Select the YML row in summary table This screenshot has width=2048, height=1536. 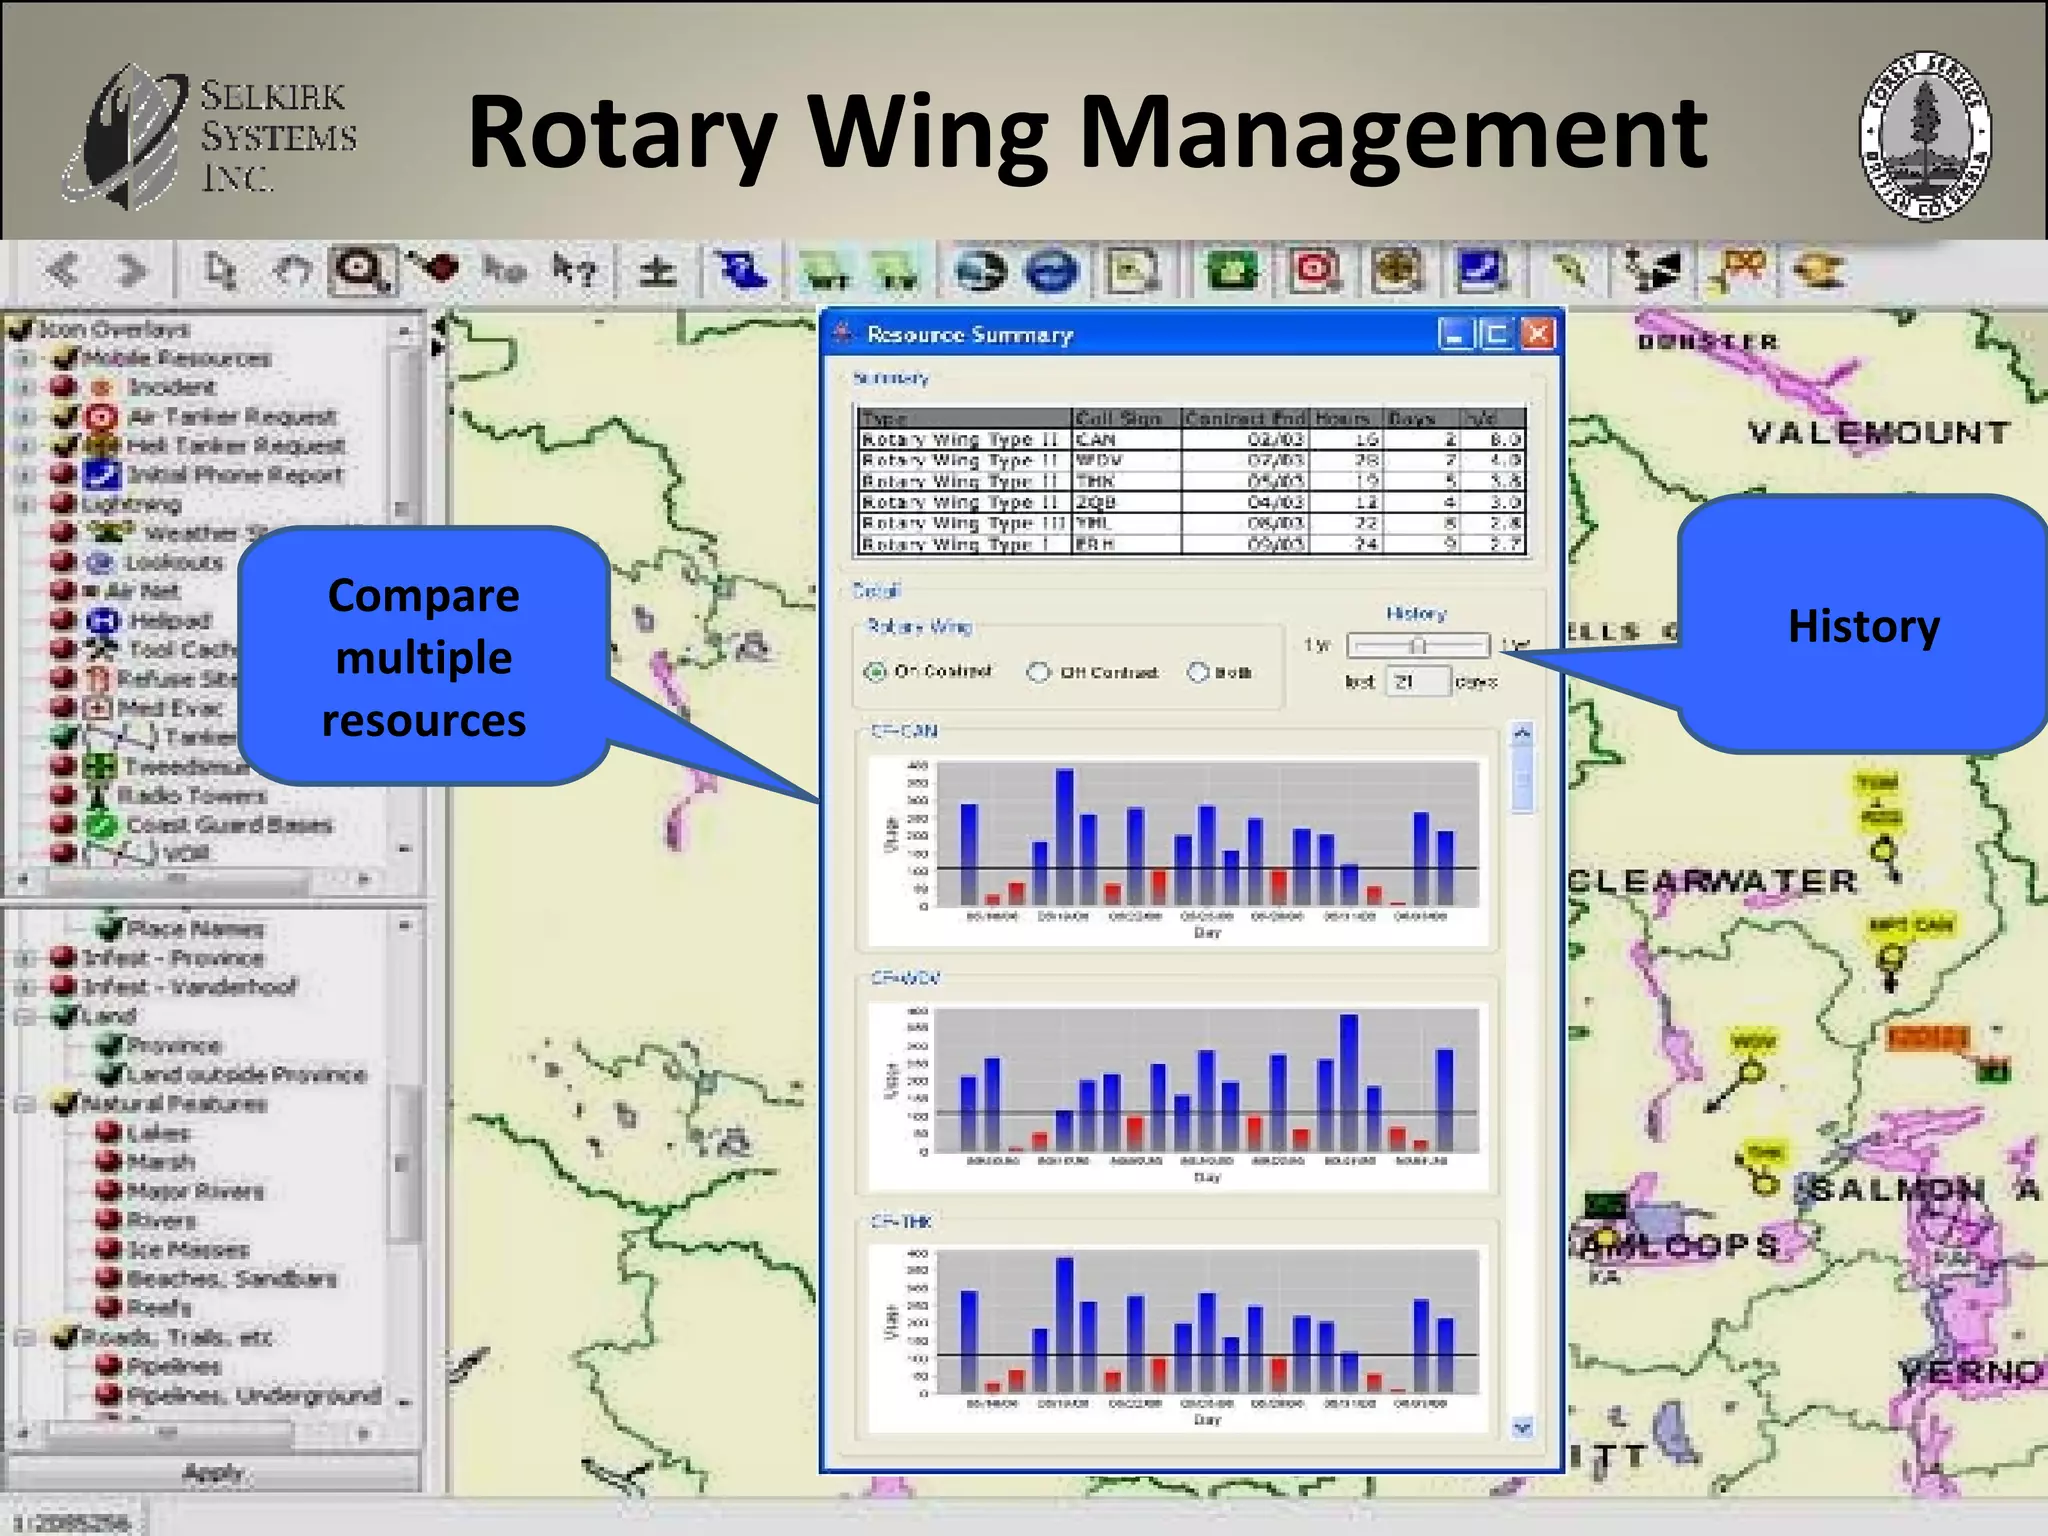click(x=1191, y=523)
